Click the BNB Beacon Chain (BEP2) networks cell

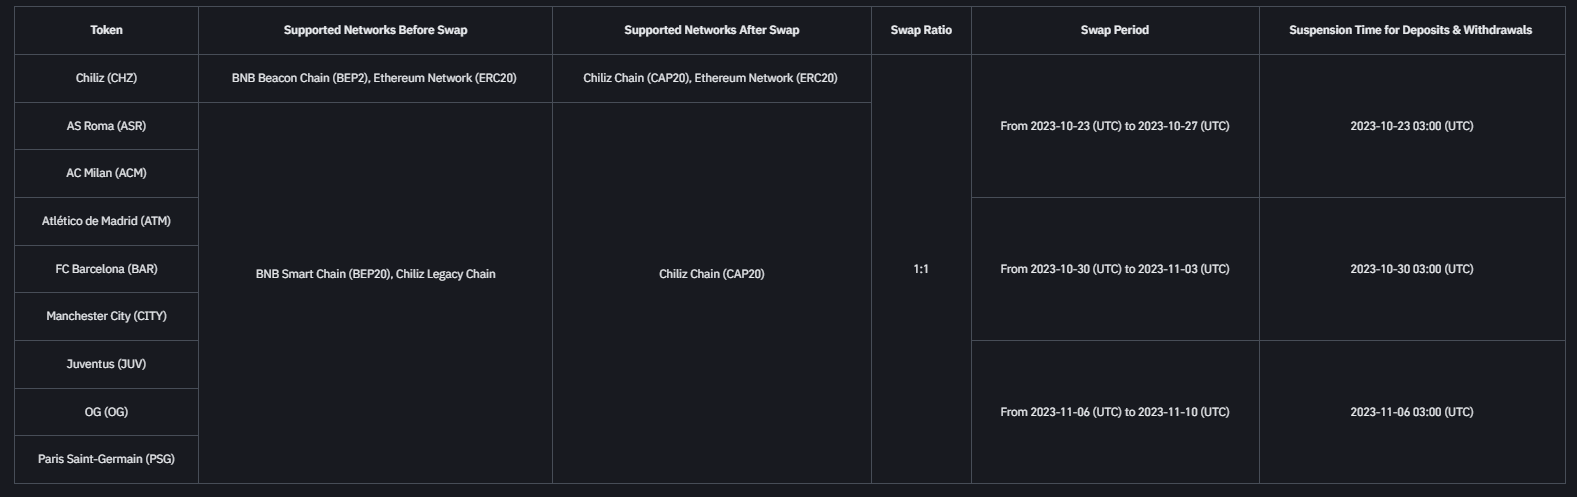(374, 78)
